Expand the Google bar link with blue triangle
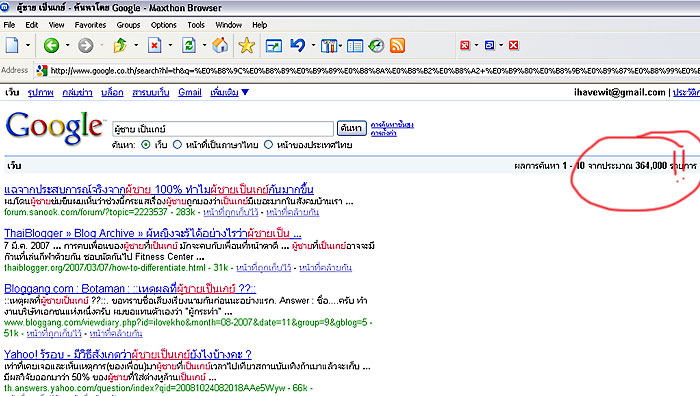The image size is (700, 396). click(229, 92)
